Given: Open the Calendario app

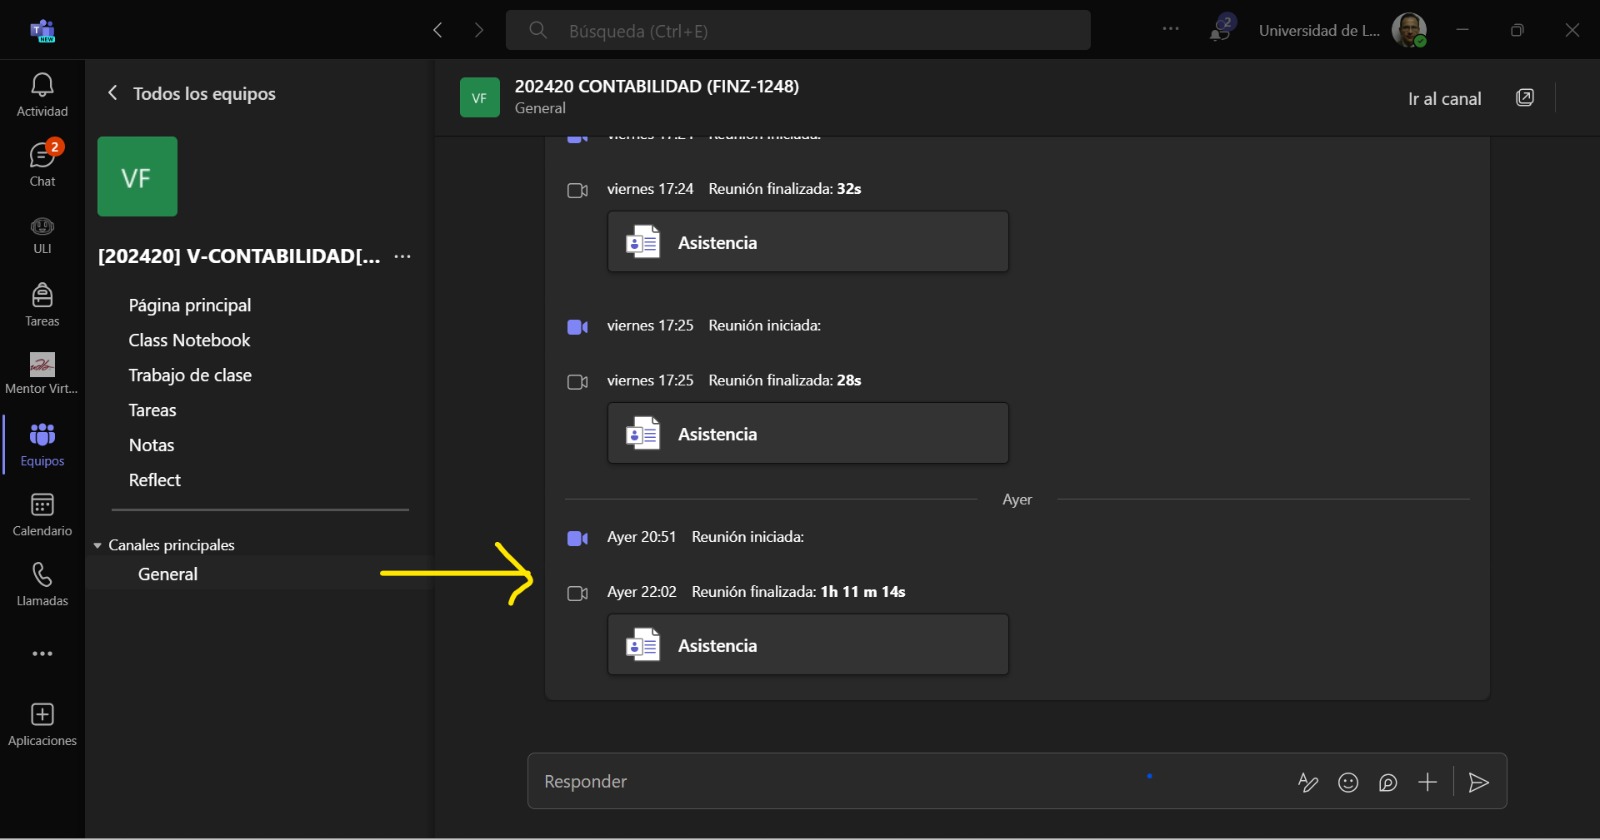Looking at the screenshot, I should point(42,514).
